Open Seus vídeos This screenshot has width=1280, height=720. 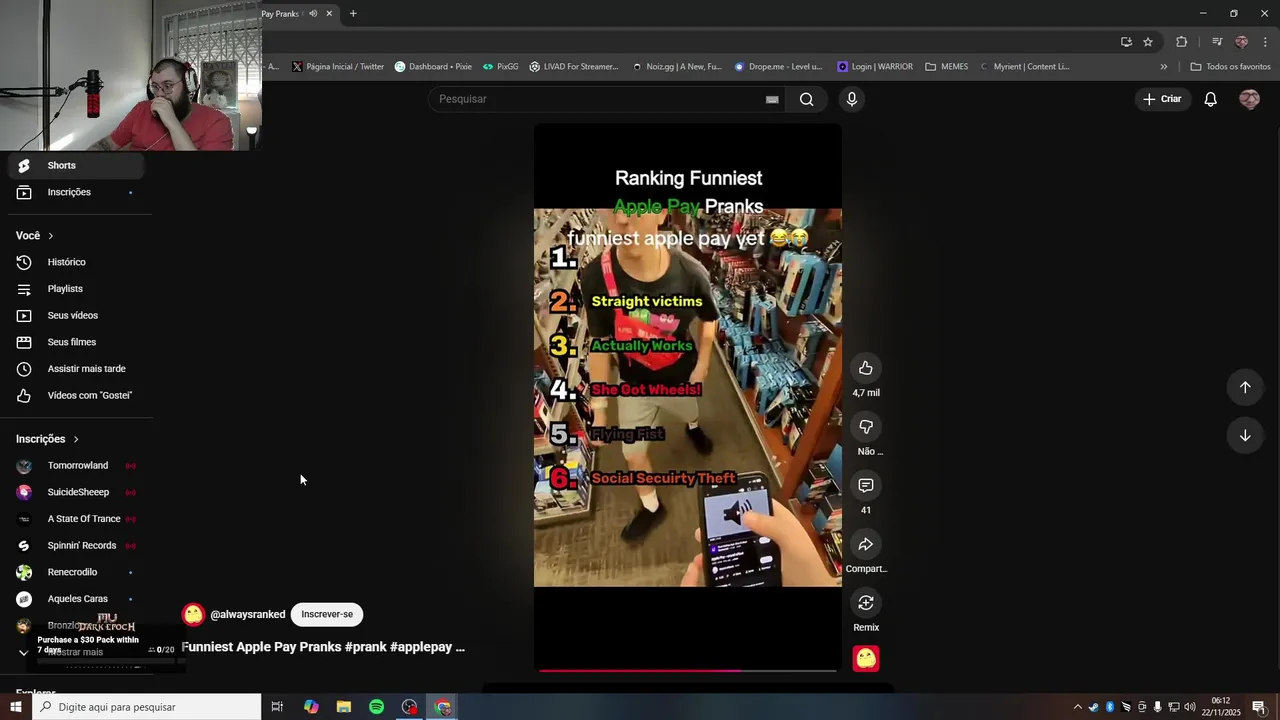click(76, 316)
